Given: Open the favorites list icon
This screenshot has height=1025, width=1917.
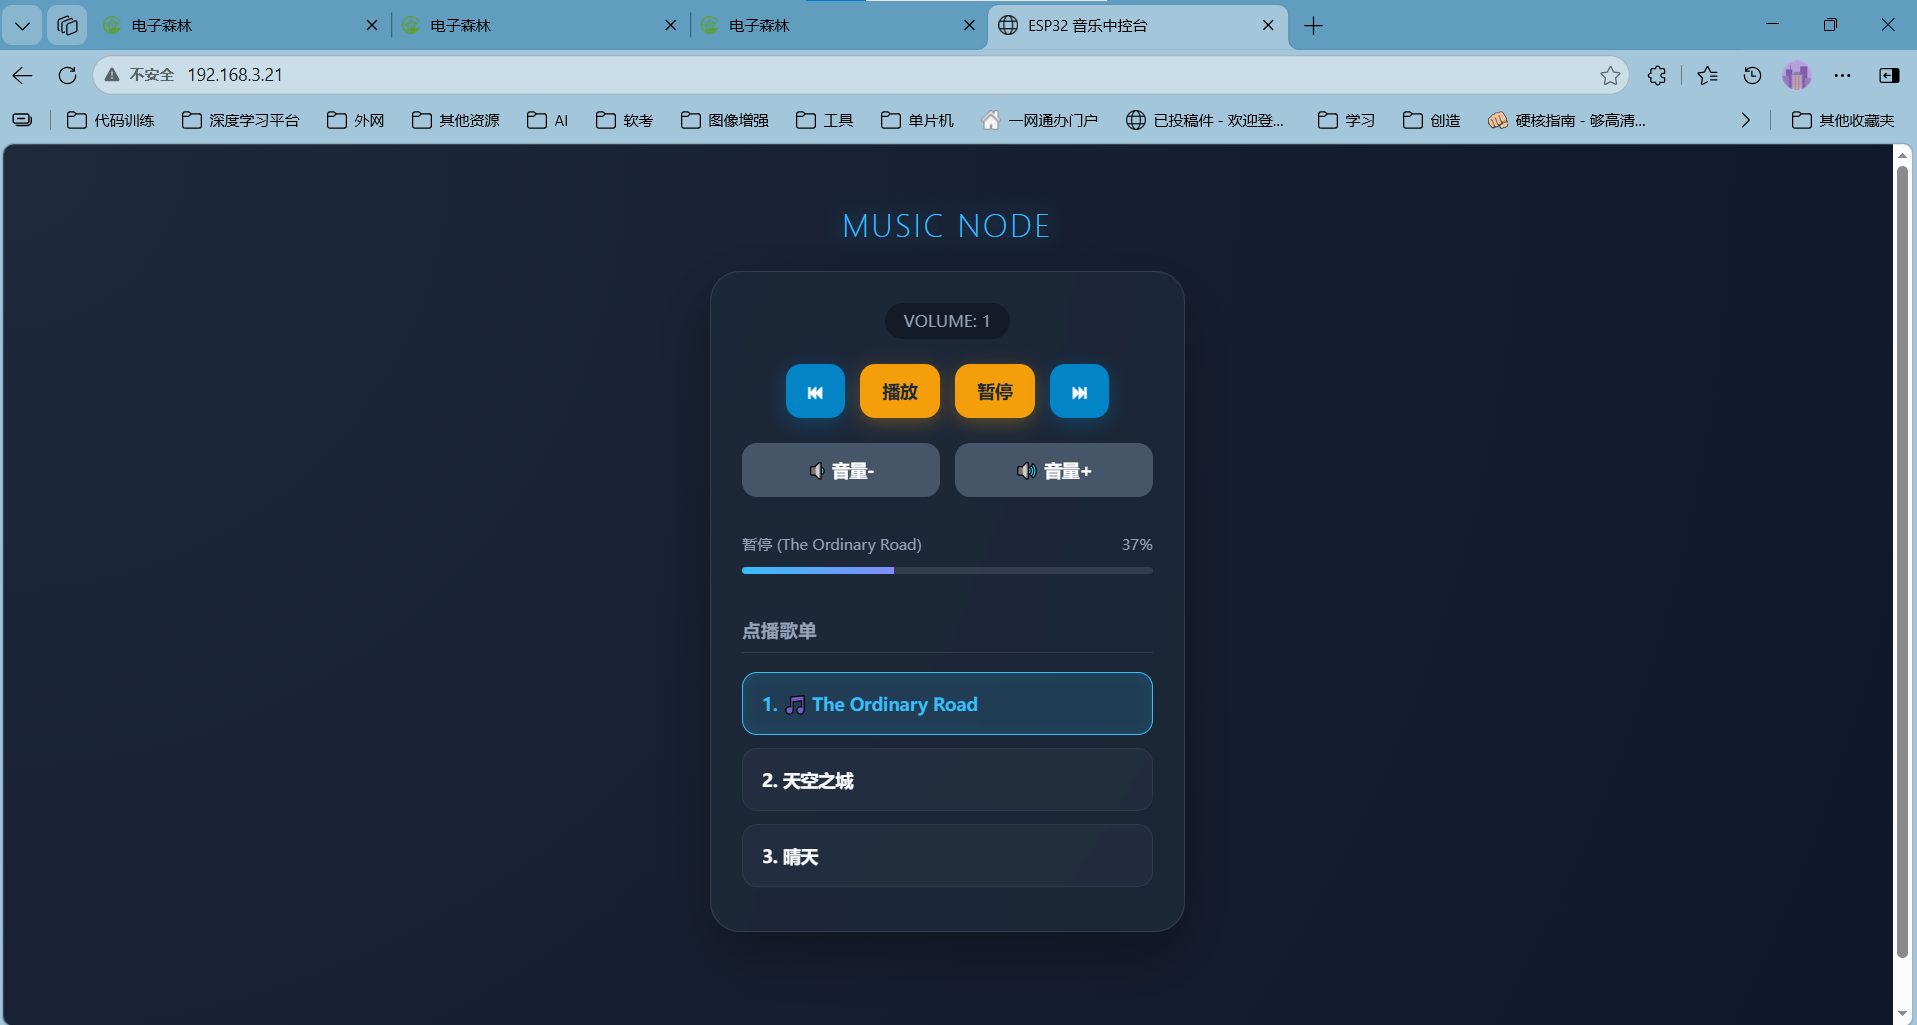Looking at the screenshot, I should click(x=1707, y=75).
